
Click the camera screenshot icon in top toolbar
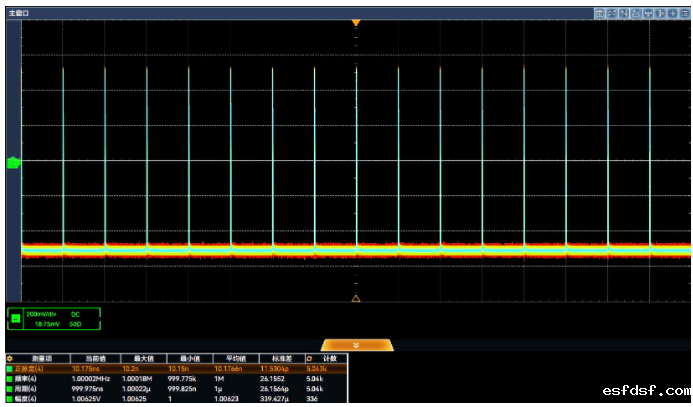point(598,14)
